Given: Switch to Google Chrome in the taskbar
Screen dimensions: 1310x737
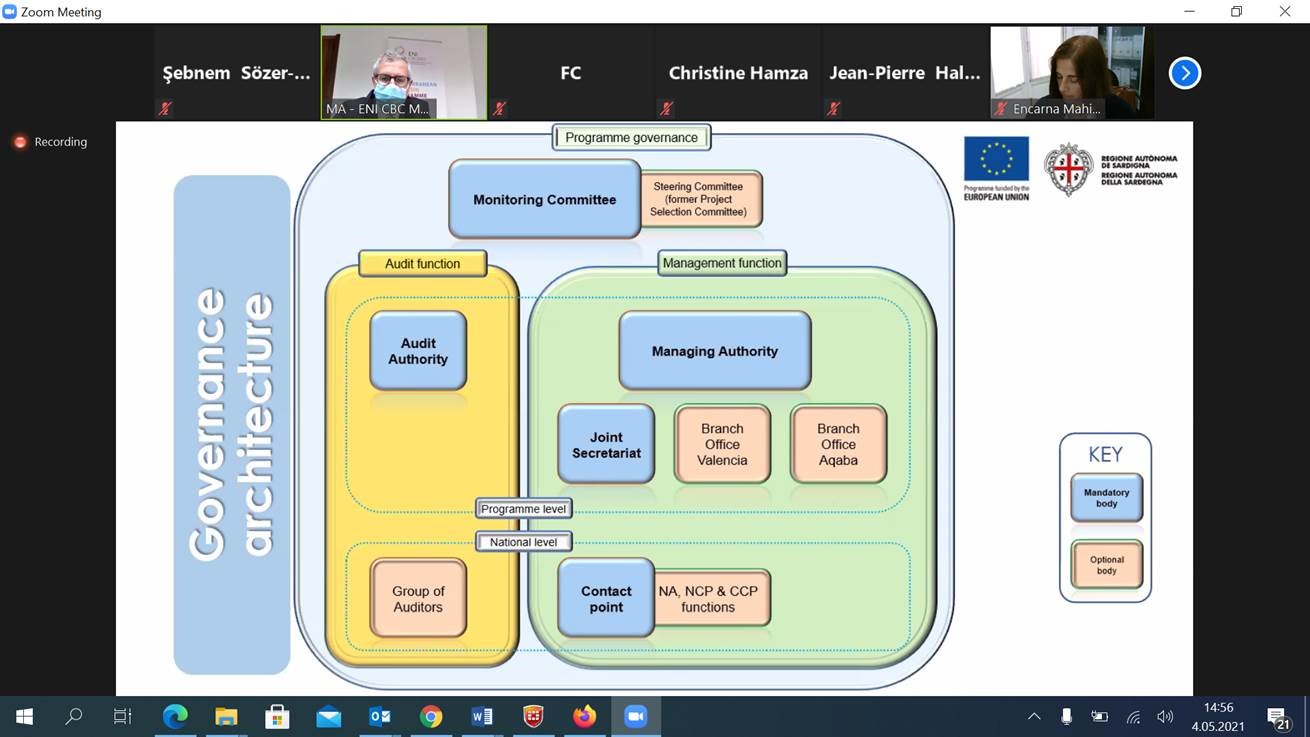Looking at the screenshot, I should pos(431,716).
